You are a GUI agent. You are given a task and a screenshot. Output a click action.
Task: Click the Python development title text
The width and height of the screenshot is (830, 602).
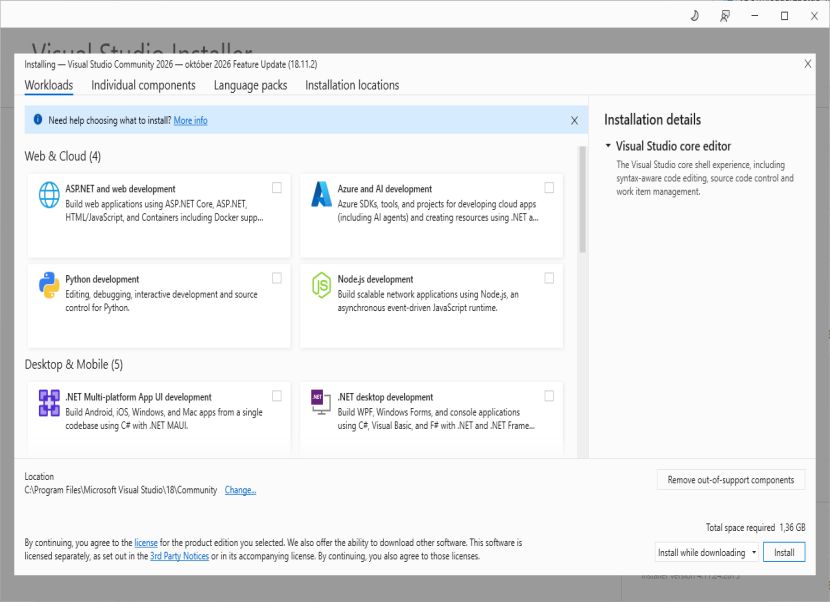pyautogui.click(x=102, y=279)
